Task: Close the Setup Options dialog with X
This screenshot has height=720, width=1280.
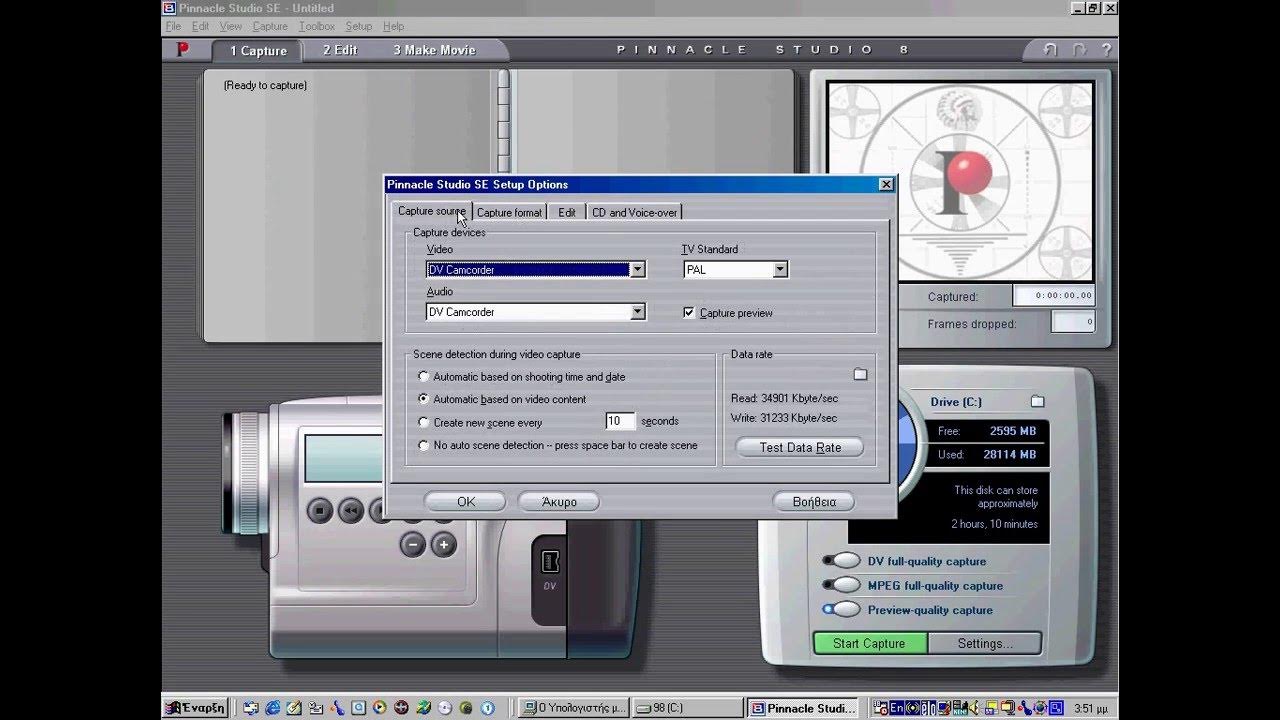Action: coord(886,184)
